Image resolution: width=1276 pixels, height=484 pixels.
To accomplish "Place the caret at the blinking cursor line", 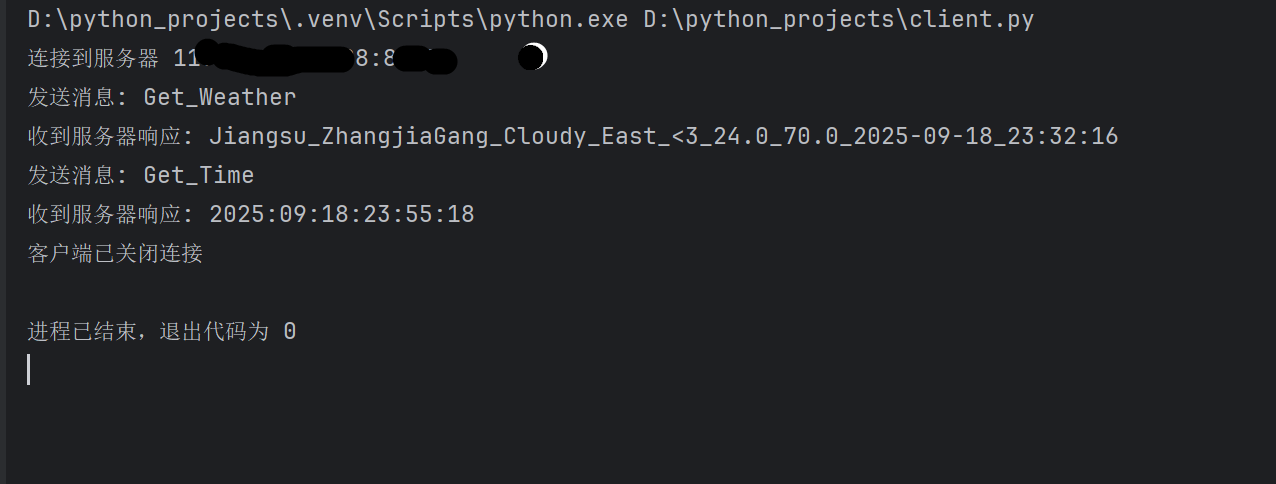I will point(29,370).
